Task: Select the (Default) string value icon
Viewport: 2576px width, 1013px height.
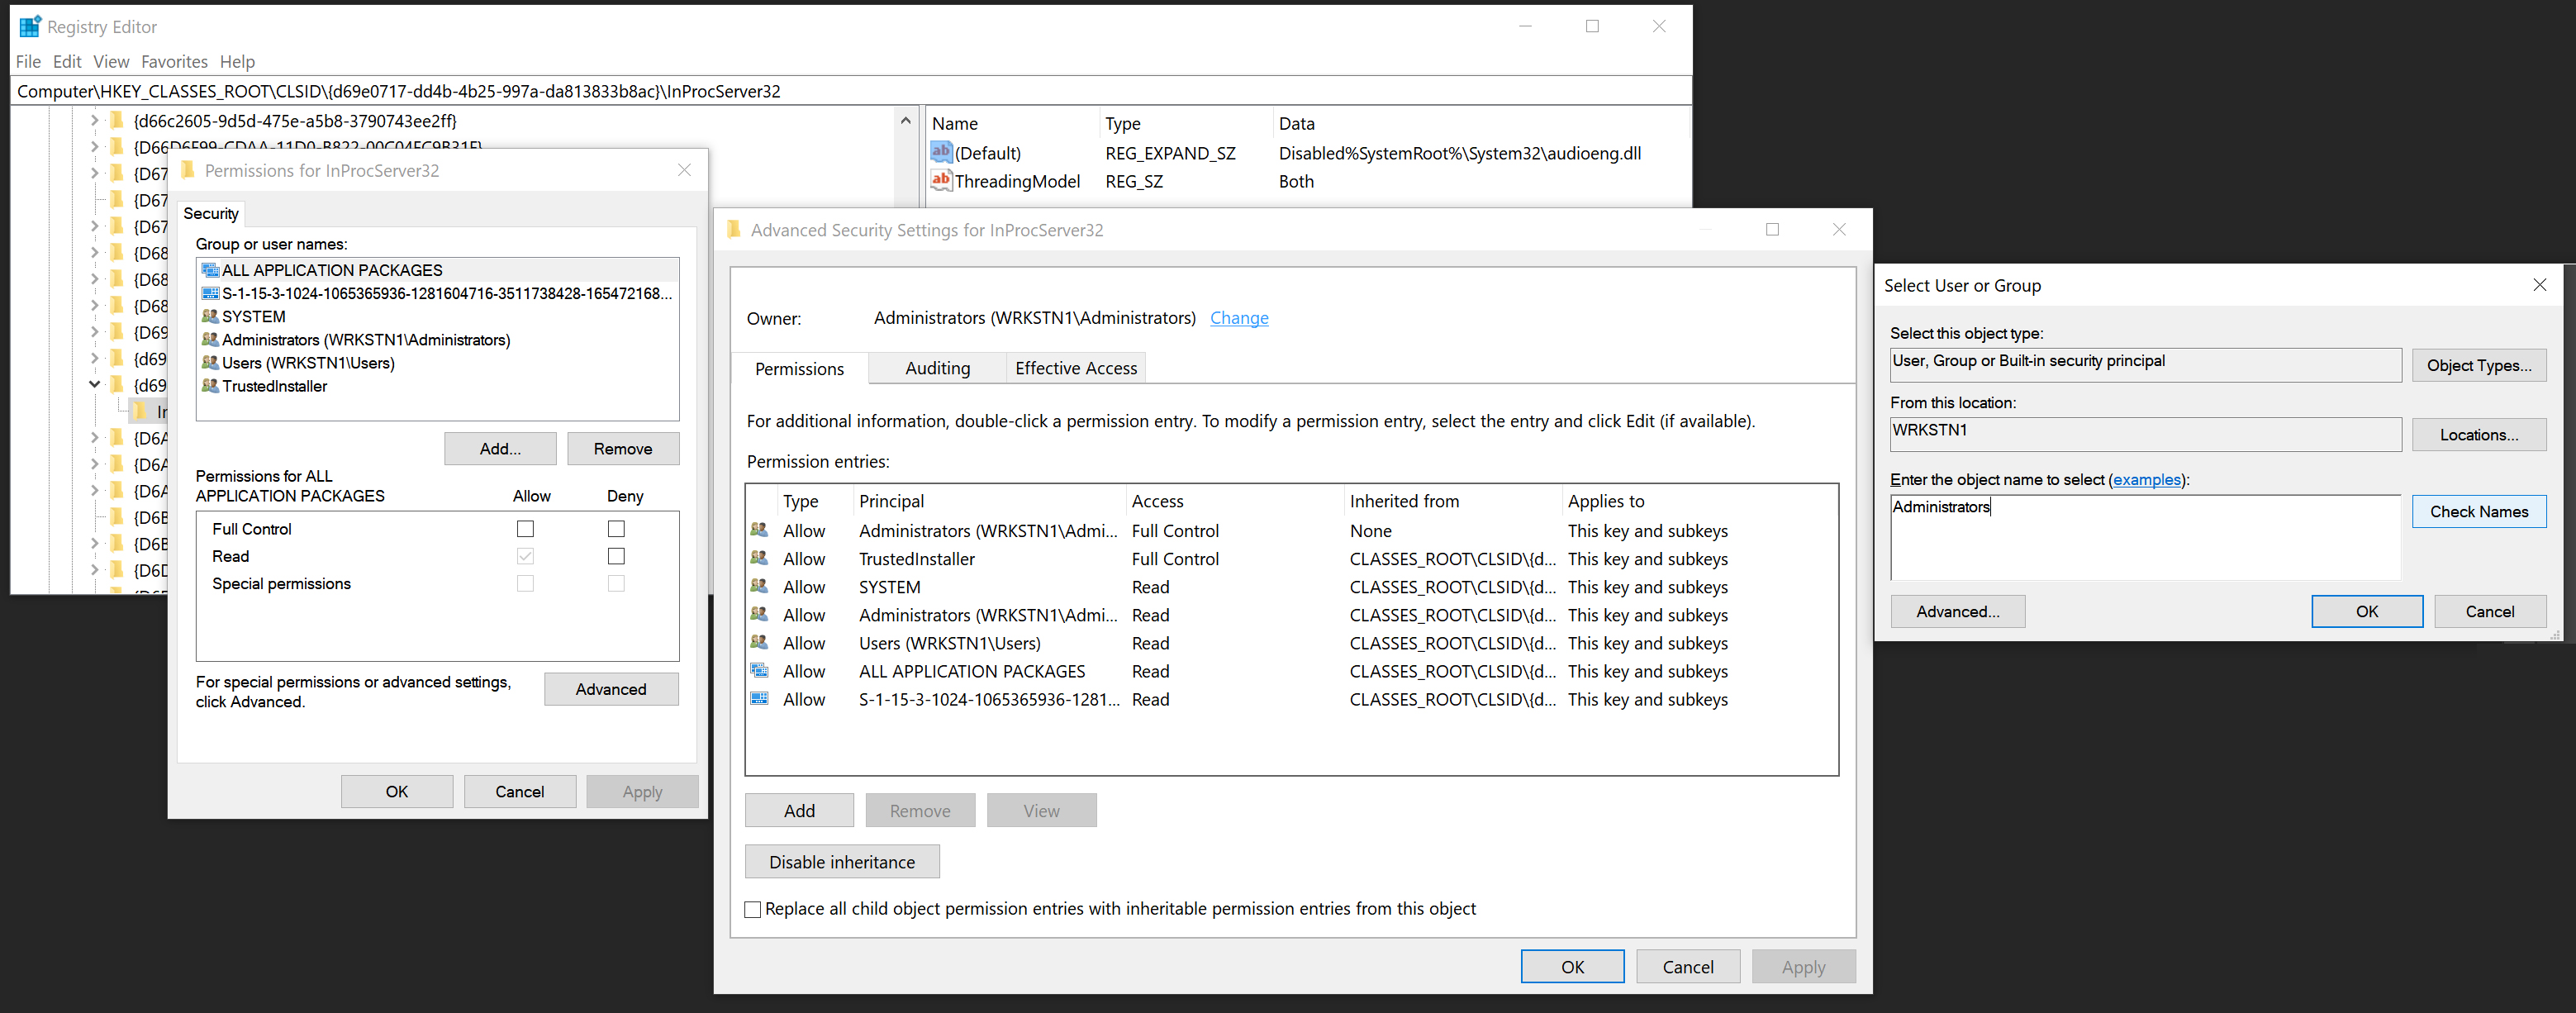Action: pos(941,152)
